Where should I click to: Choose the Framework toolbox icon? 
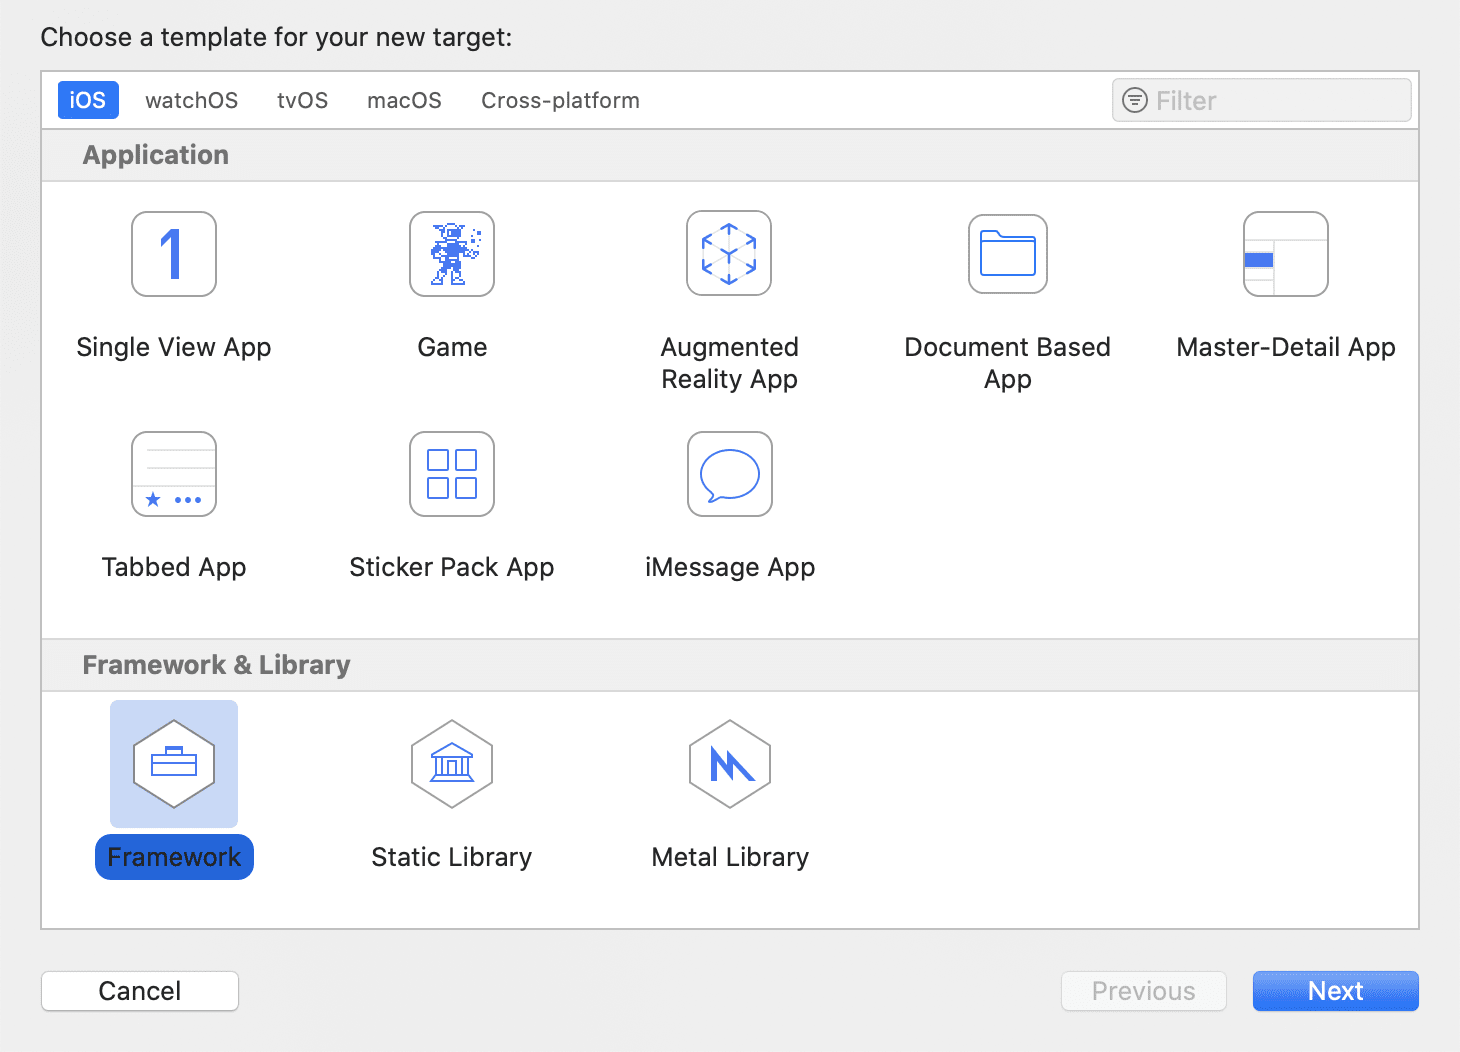(x=174, y=764)
